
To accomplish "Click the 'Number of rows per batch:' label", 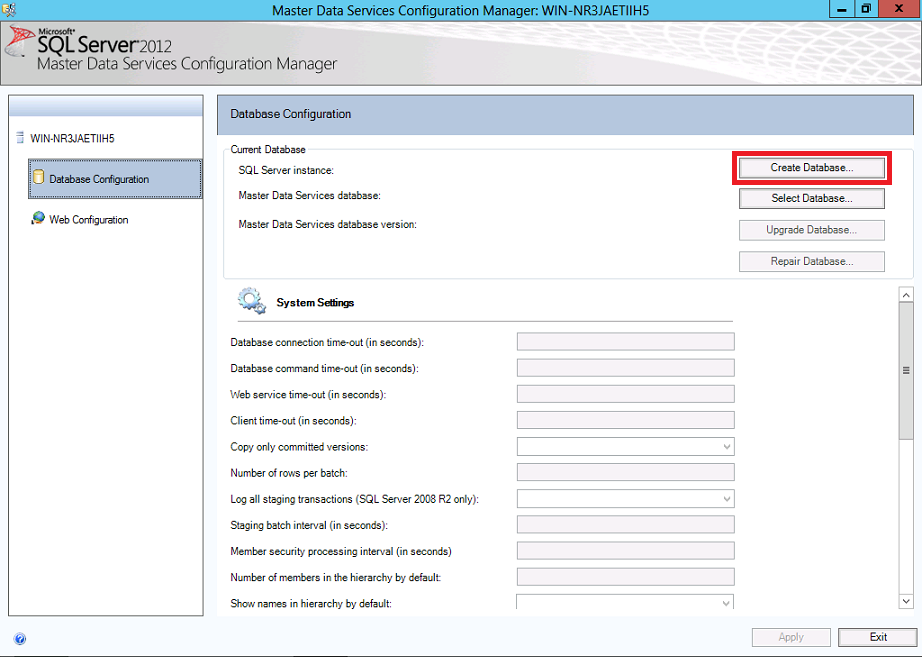I will click(289, 473).
